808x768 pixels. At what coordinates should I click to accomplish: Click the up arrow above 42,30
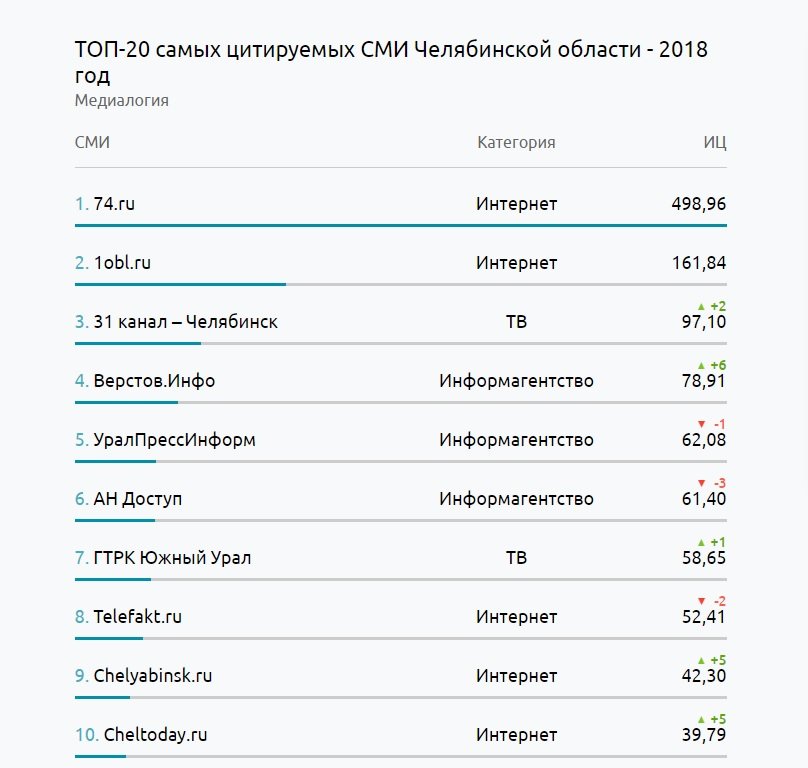(701, 660)
